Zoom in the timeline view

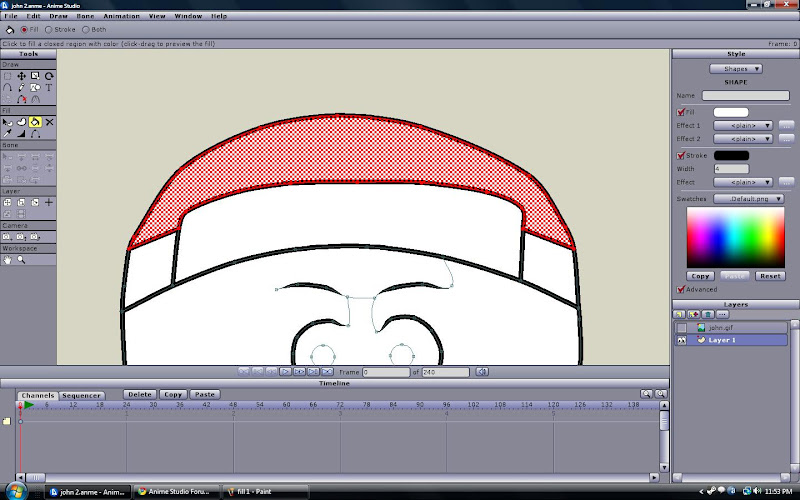(661, 394)
